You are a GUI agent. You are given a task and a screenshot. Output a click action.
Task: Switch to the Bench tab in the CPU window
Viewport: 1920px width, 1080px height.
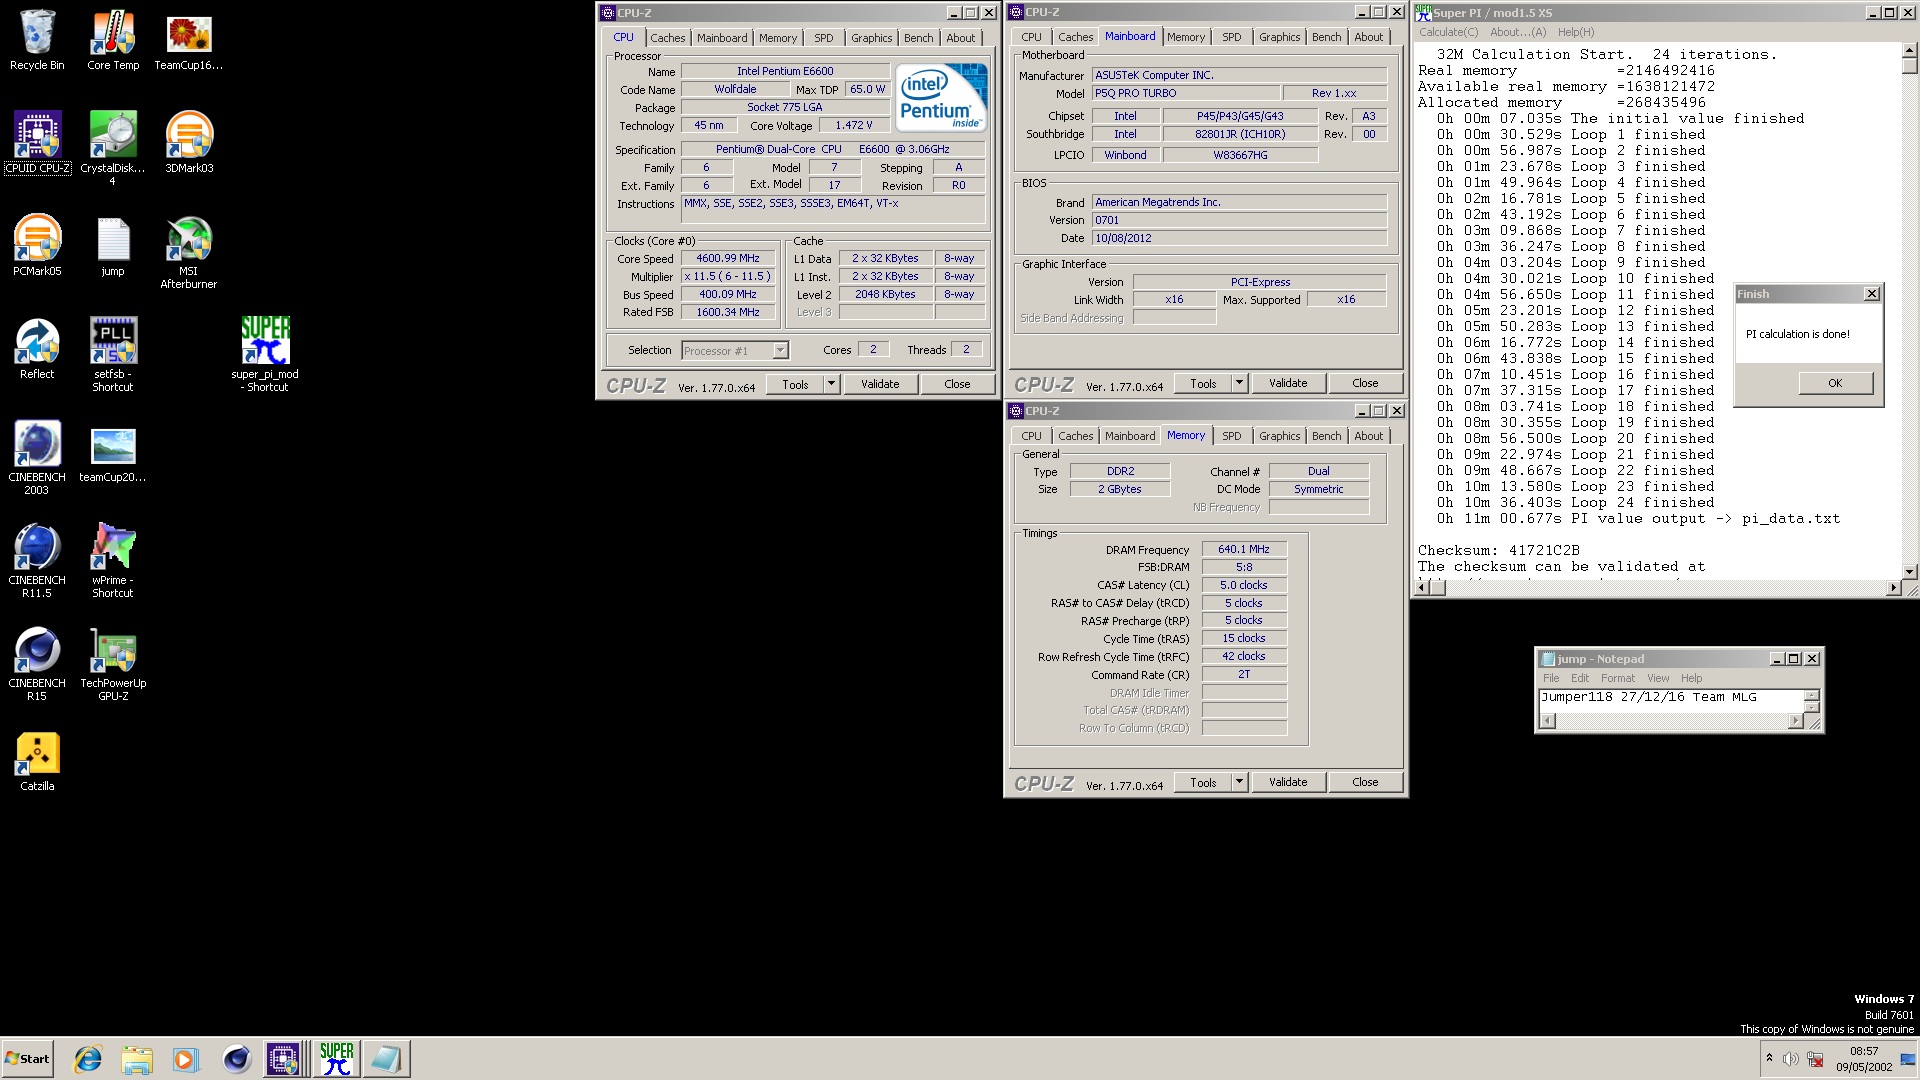[x=918, y=38]
